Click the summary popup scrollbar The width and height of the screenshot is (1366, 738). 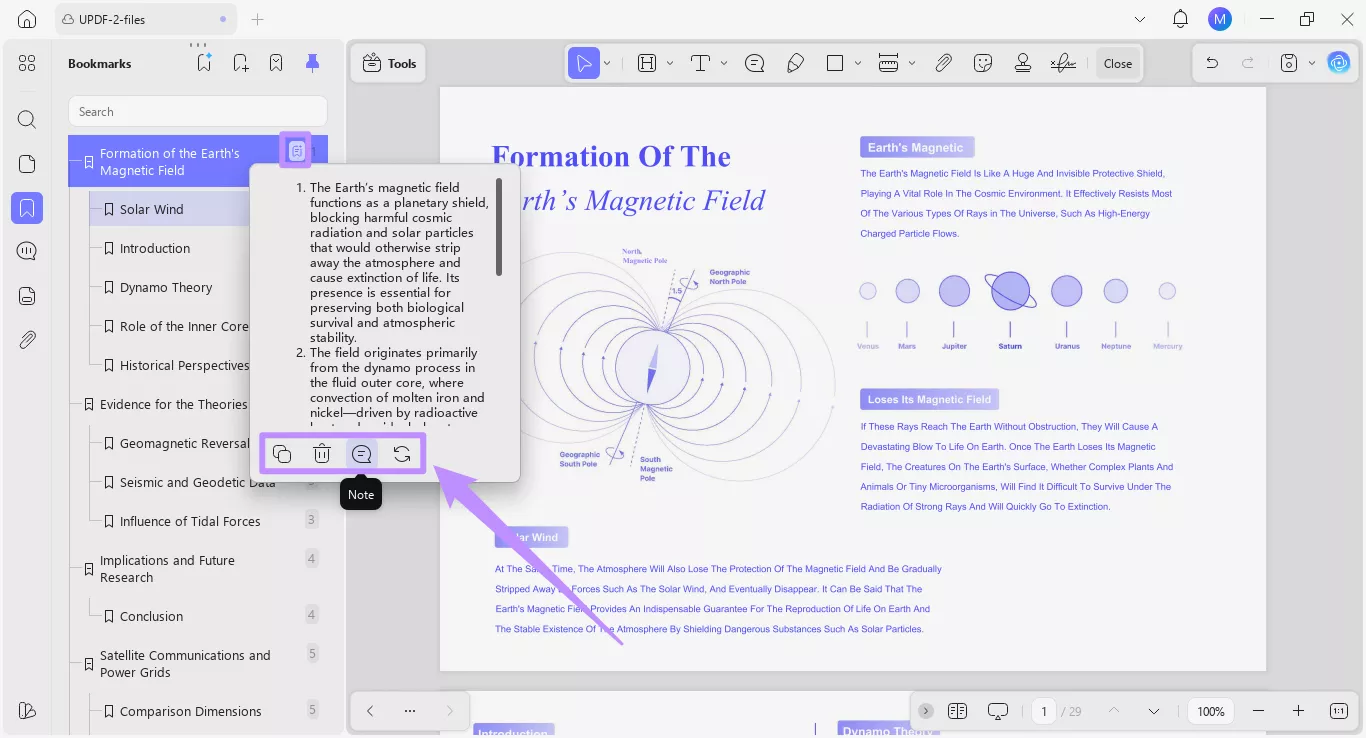point(499,227)
